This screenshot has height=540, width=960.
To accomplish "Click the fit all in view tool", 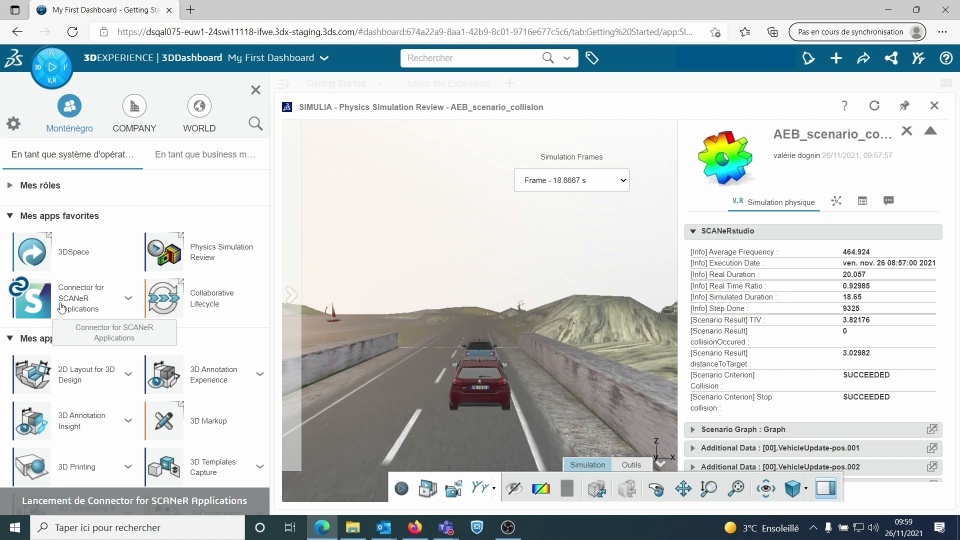I will pyautogui.click(x=737, y=489).
